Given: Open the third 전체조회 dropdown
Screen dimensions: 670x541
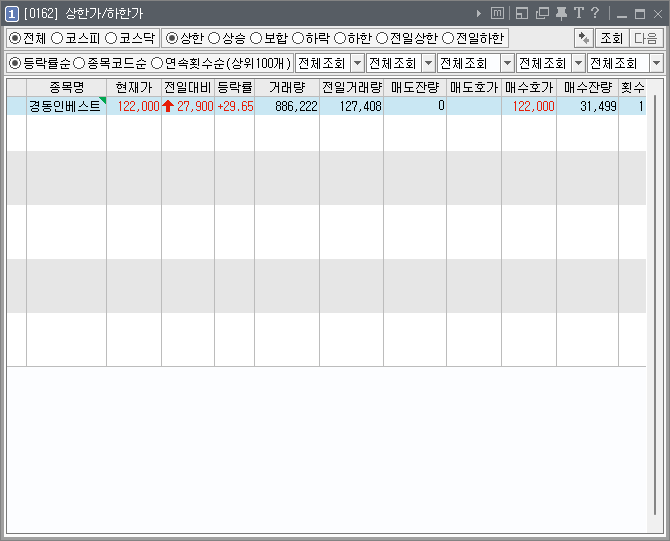Looking at the screenshot, I should 507,64.
